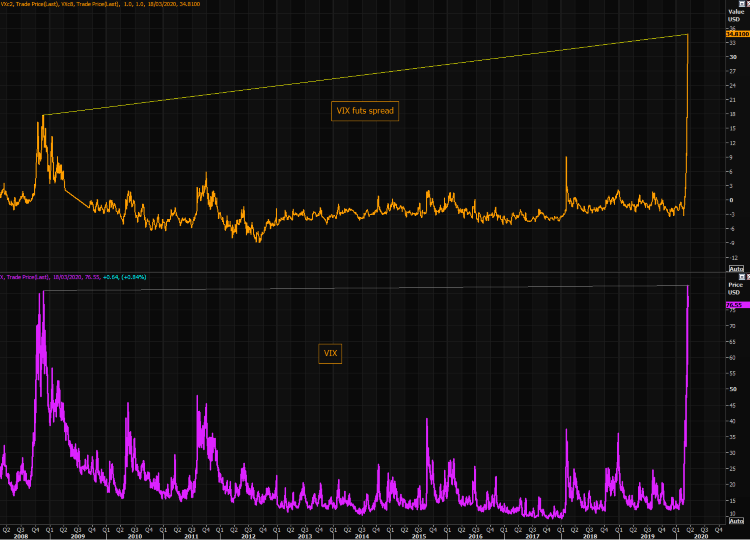750x540 pixels.
Task: Click the 60 tick on VIX price axis
Action: pyautogui.click(x=732, y=358)
